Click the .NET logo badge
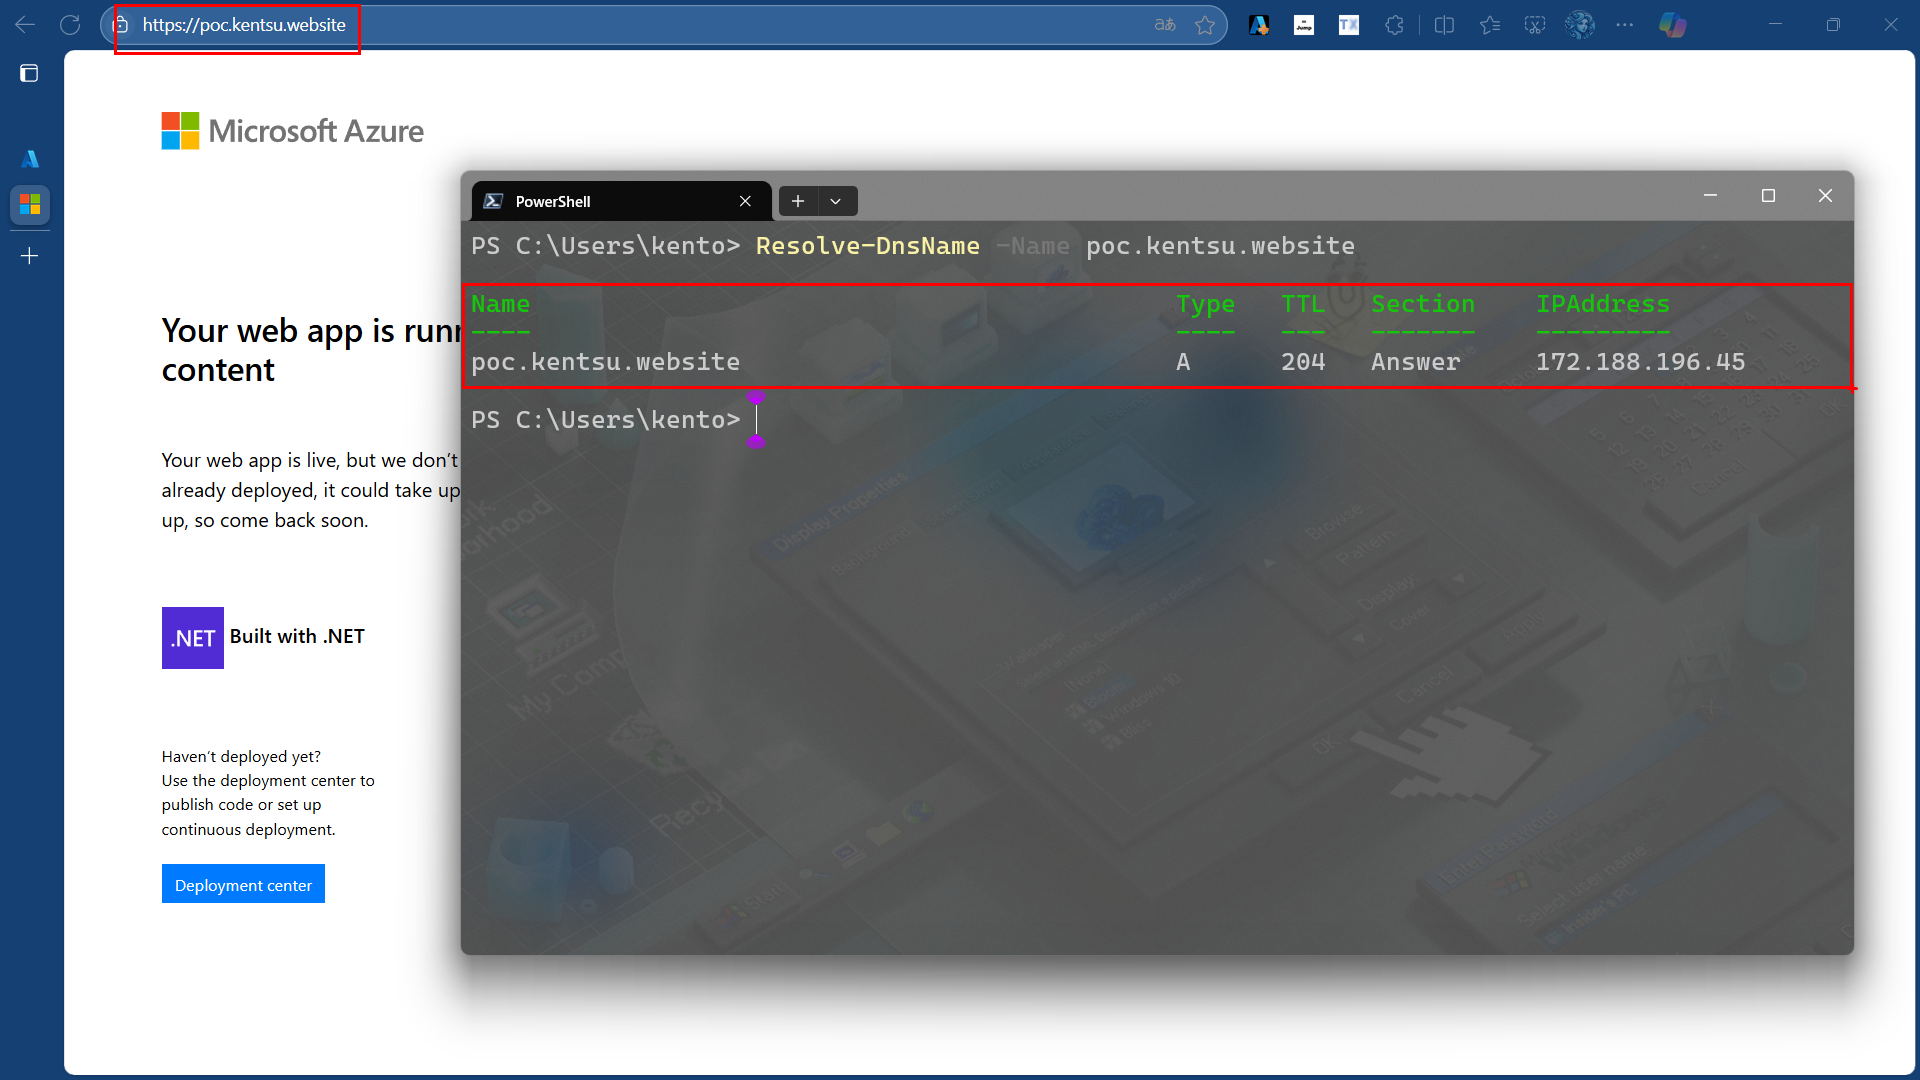The width and height of the screenshot is (1920, 1080). tap(193, 638)
